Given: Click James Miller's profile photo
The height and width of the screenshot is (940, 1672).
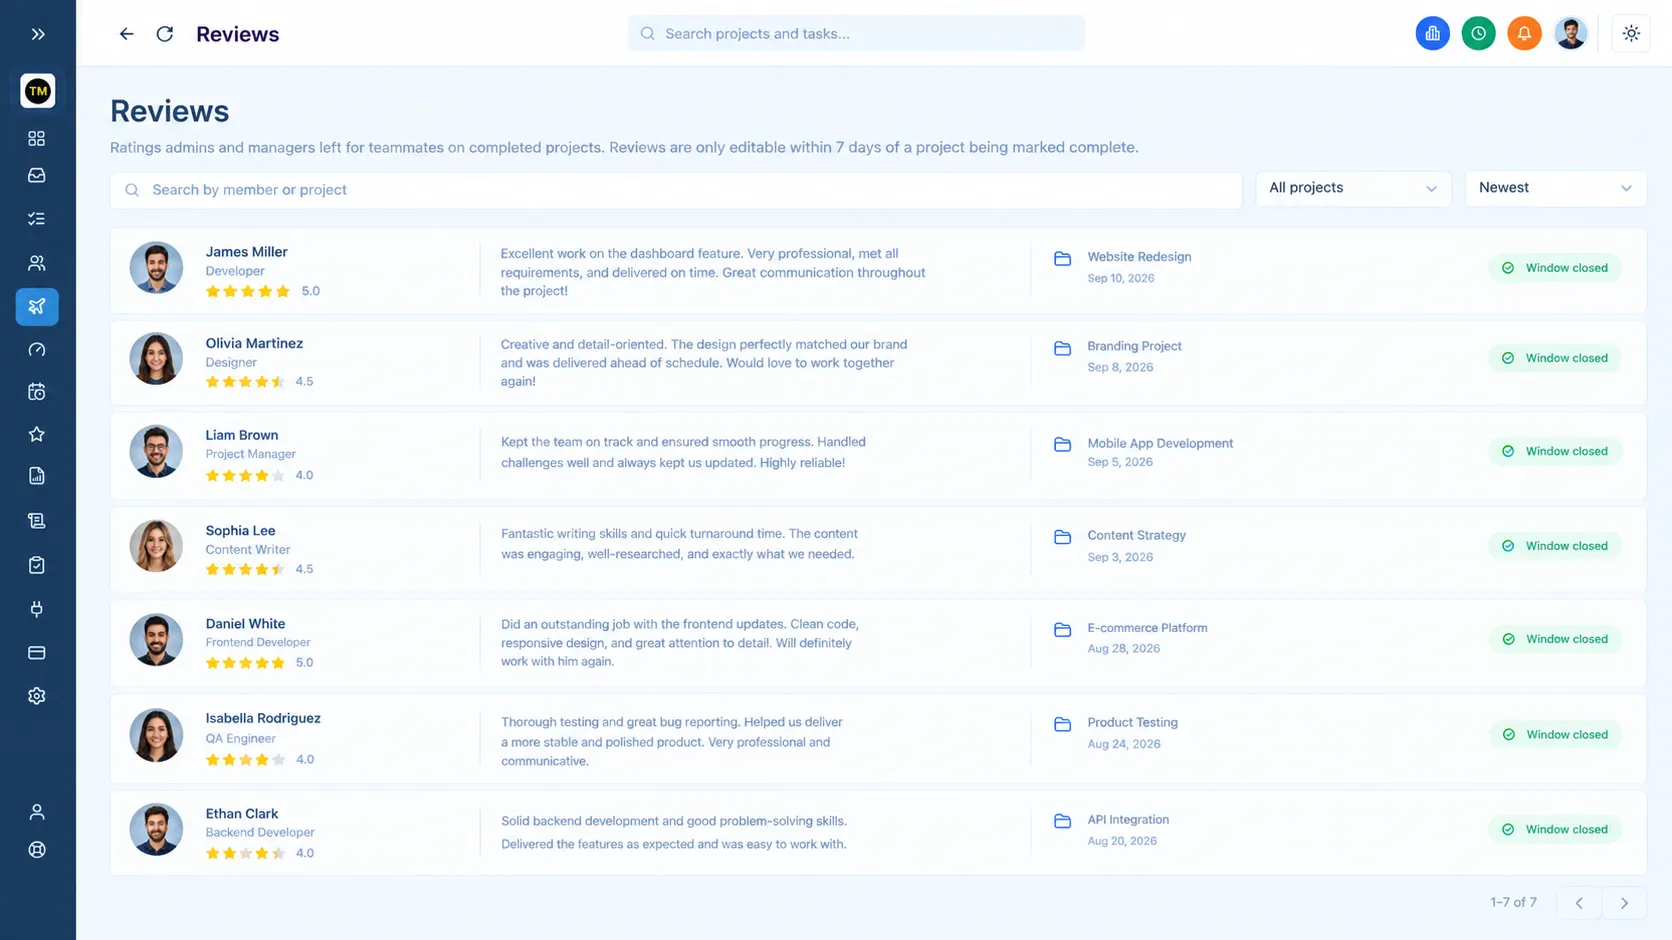Looking at the screenshot, I should pyautogui.click(x=156, y=268).
